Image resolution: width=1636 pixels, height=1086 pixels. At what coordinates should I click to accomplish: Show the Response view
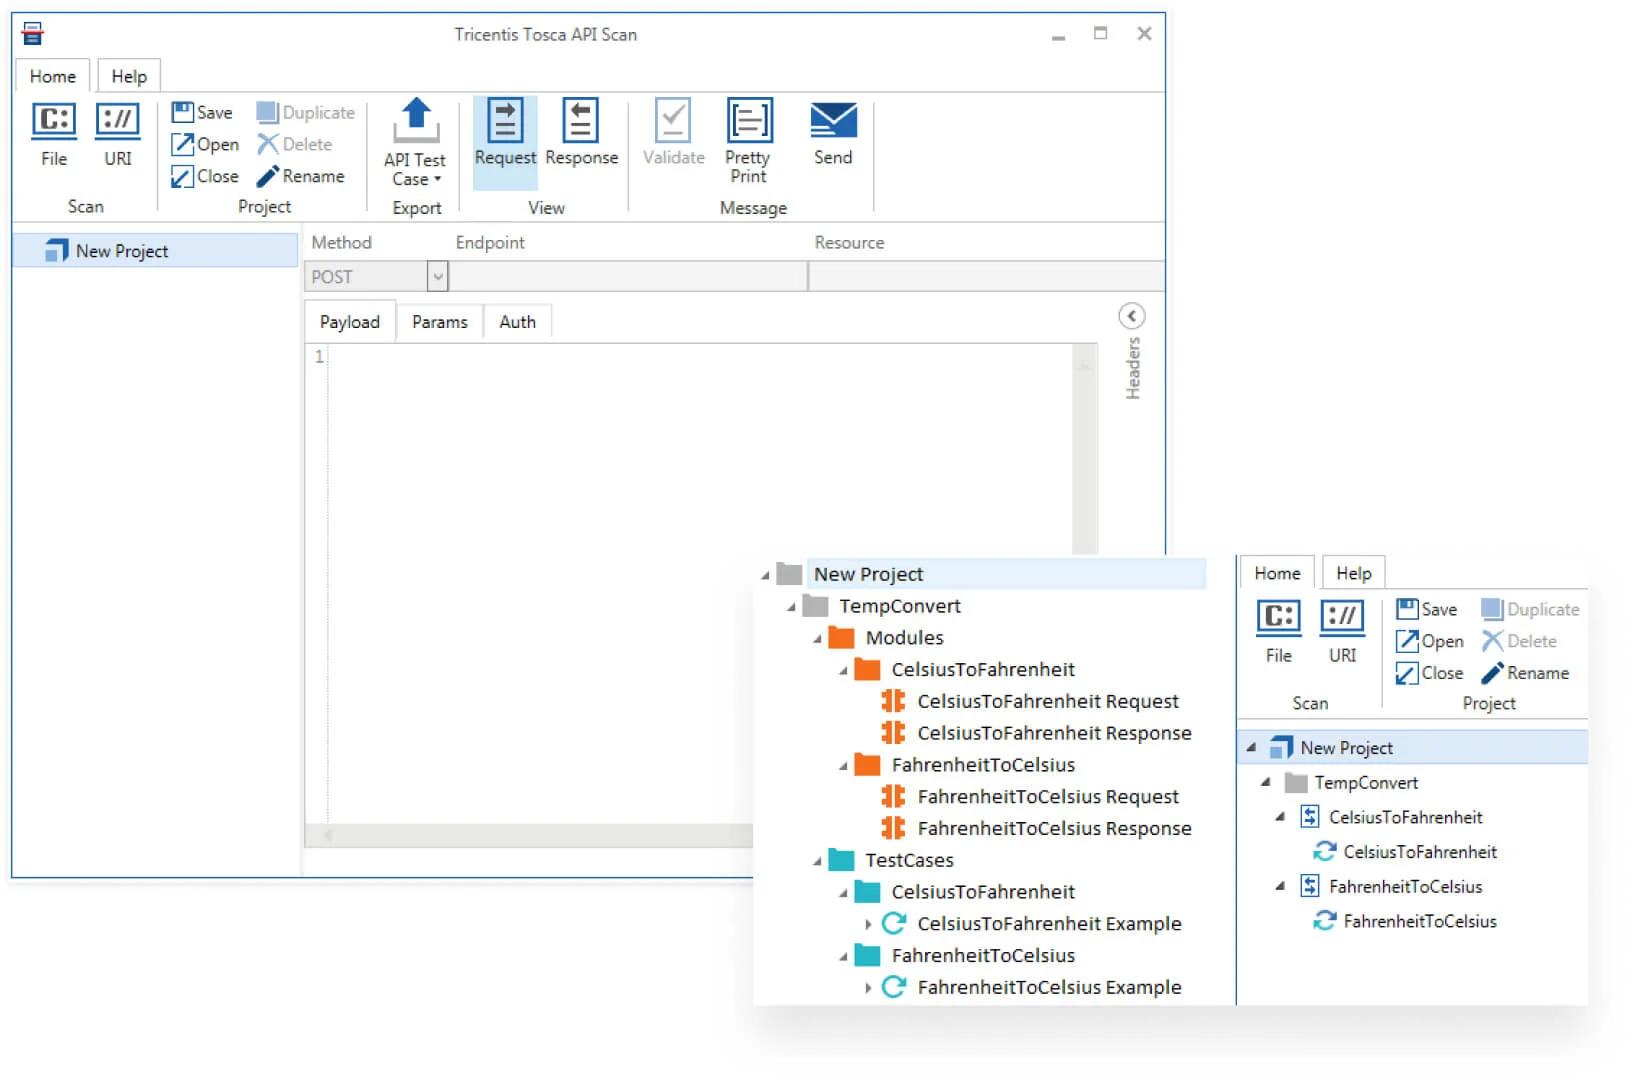click(x=581, y=123)
